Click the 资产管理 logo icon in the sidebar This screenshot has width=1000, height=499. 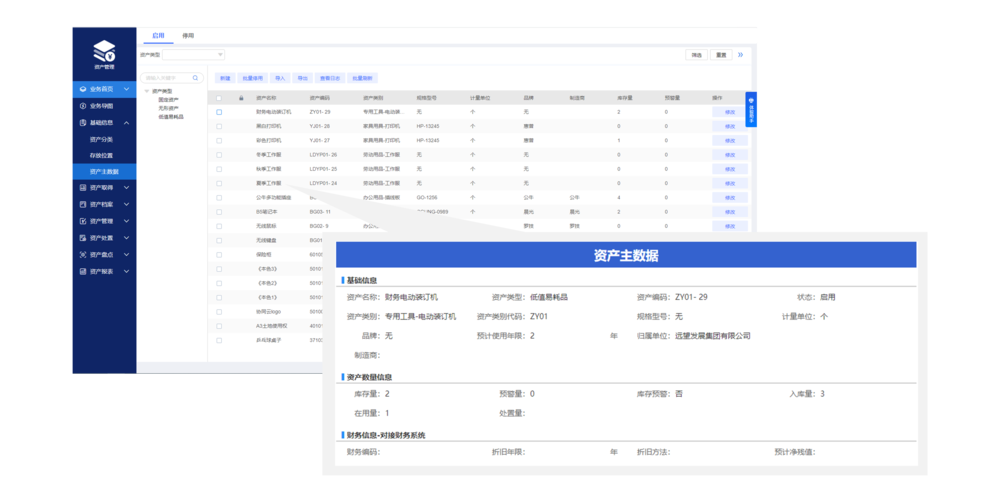[104, 51]
